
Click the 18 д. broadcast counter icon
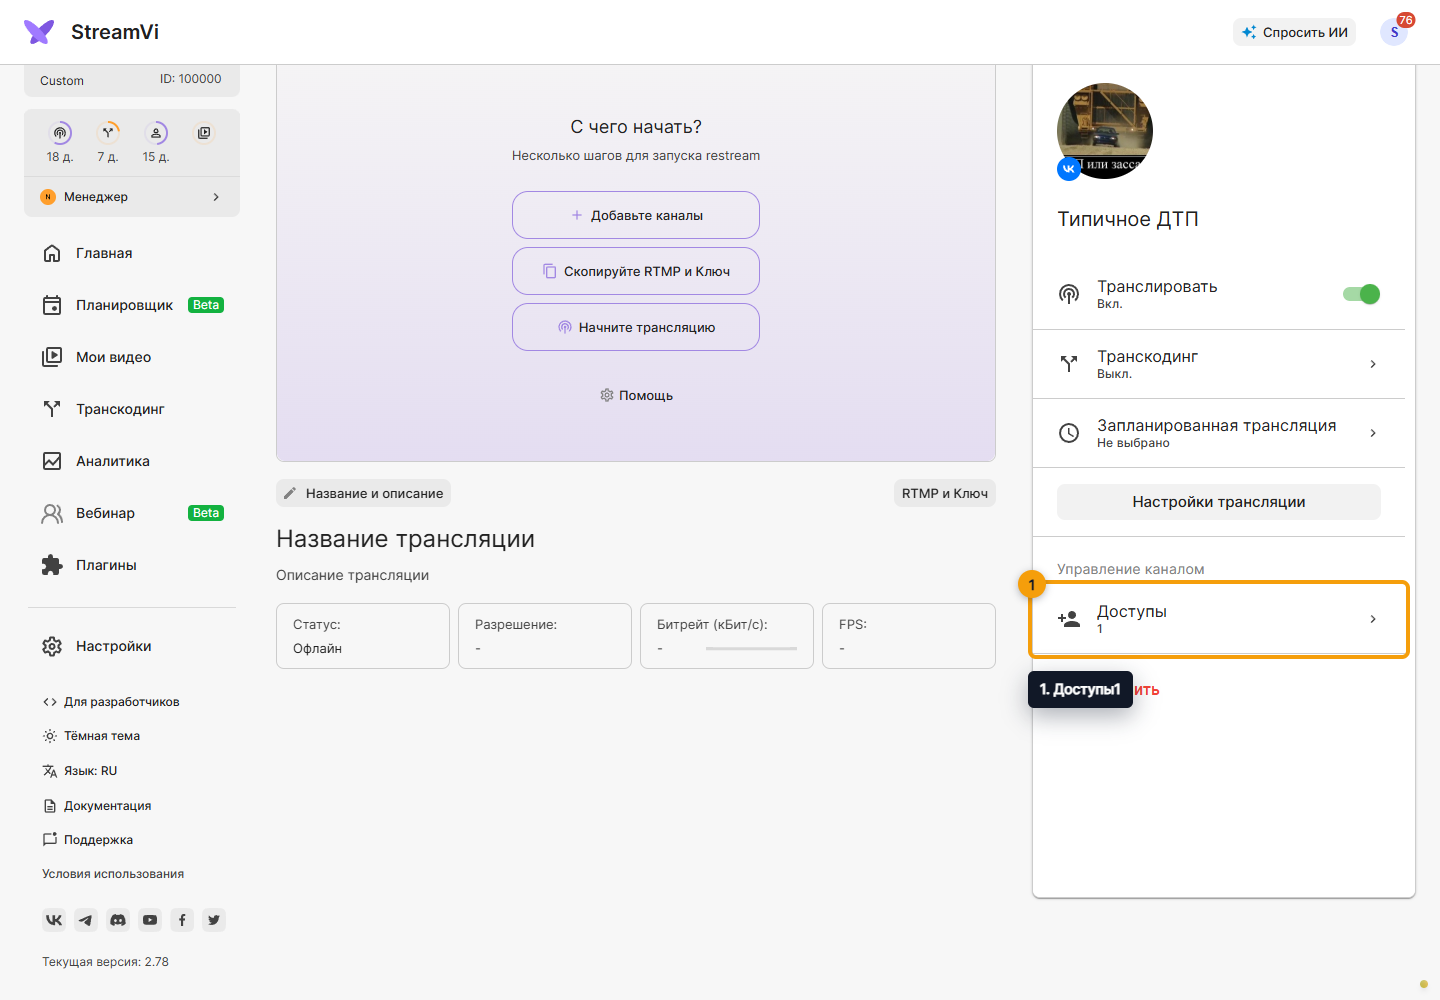point(60,133)
